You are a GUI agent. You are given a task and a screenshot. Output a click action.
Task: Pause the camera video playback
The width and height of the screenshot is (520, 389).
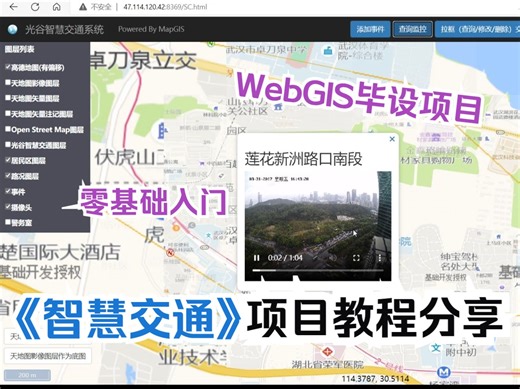[x=256, y=258]
